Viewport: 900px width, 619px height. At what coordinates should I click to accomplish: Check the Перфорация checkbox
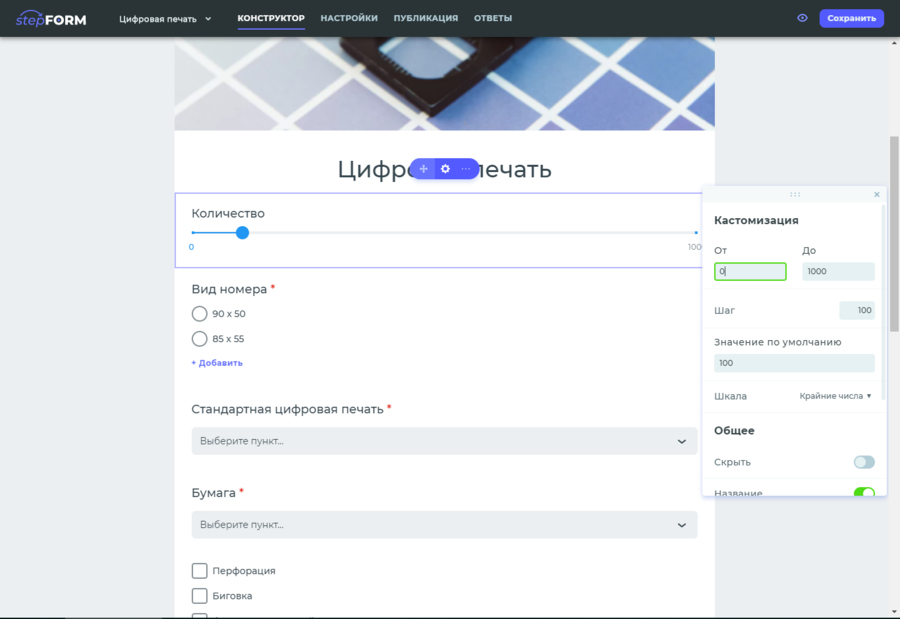coord(199,571)
